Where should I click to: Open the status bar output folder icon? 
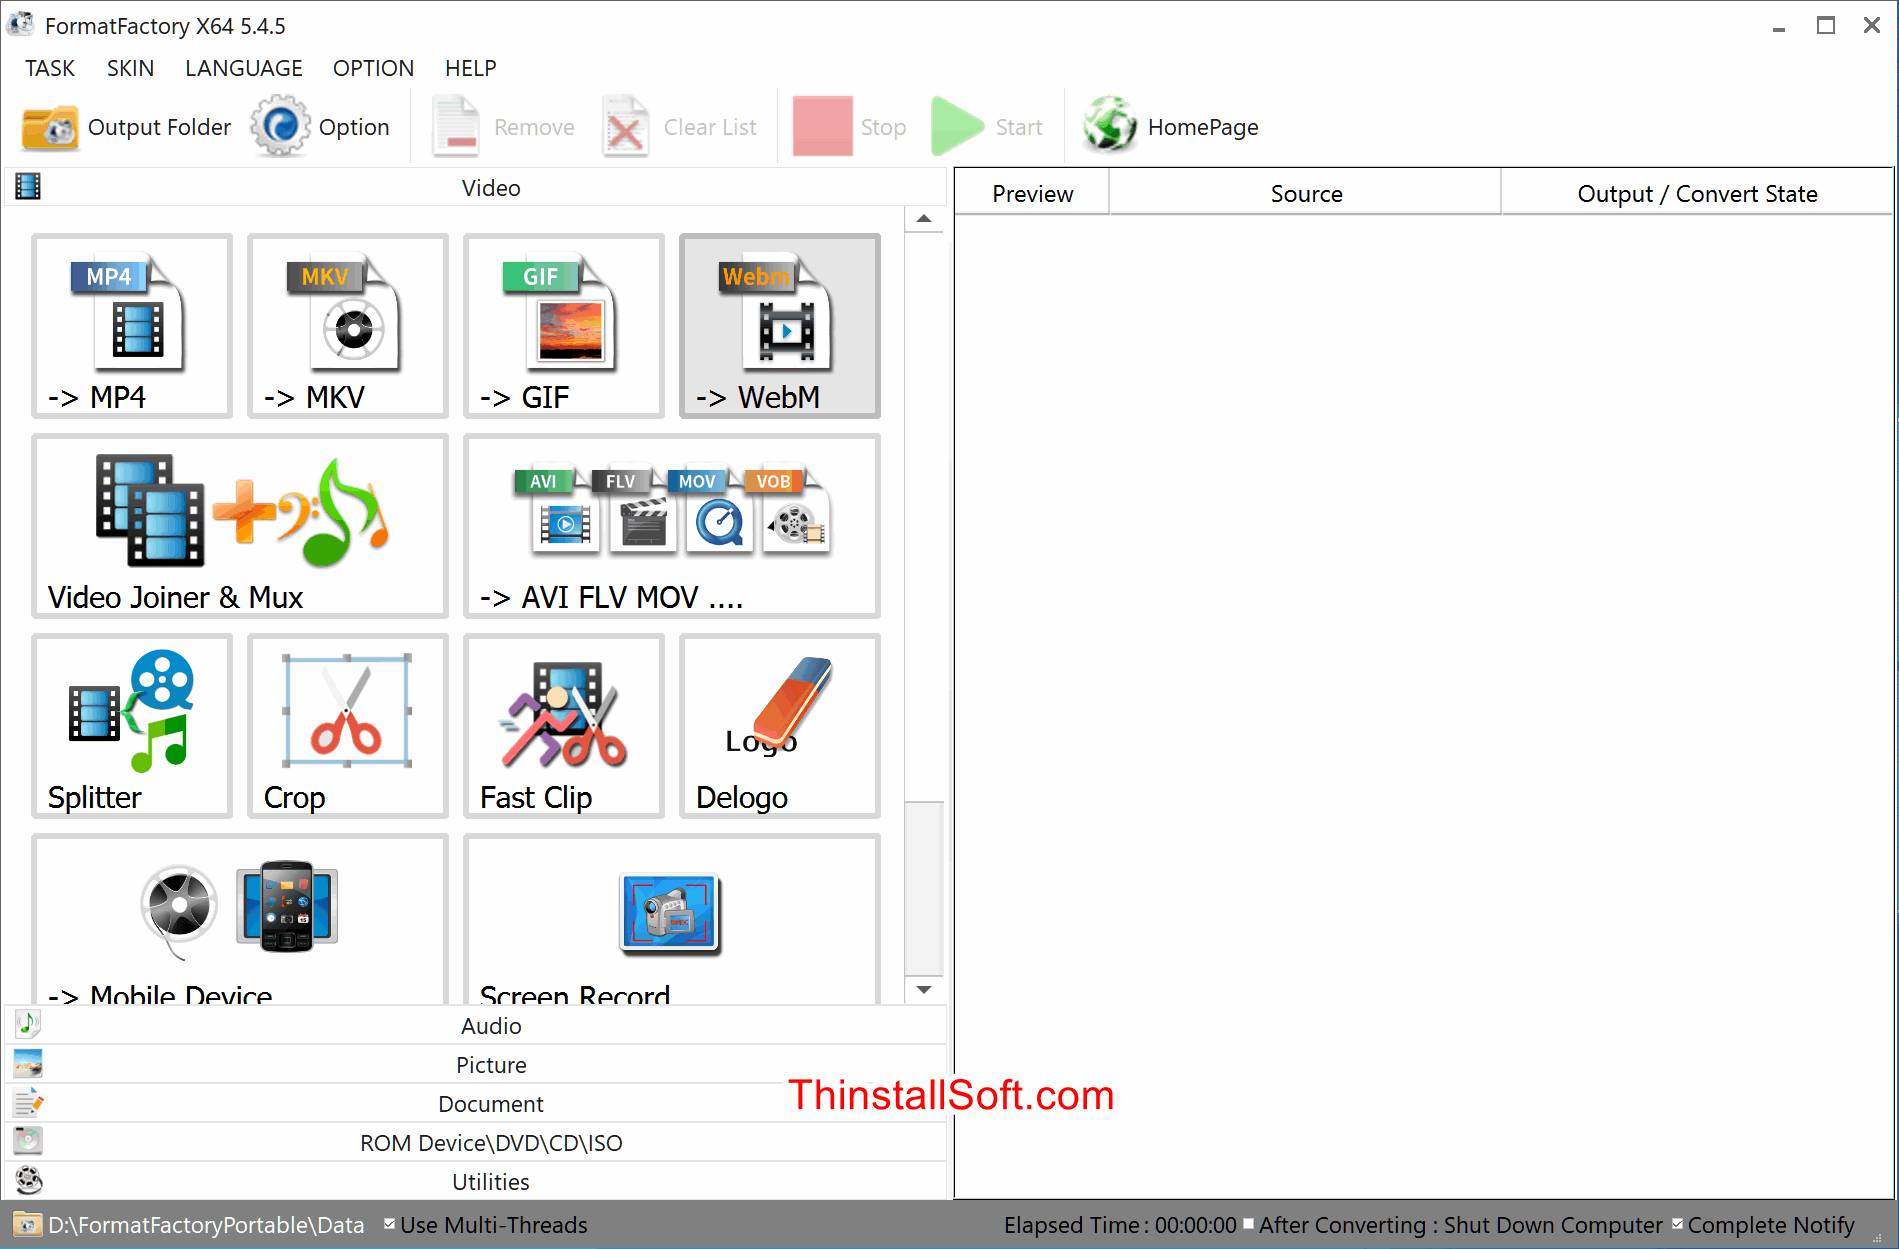27,1225
